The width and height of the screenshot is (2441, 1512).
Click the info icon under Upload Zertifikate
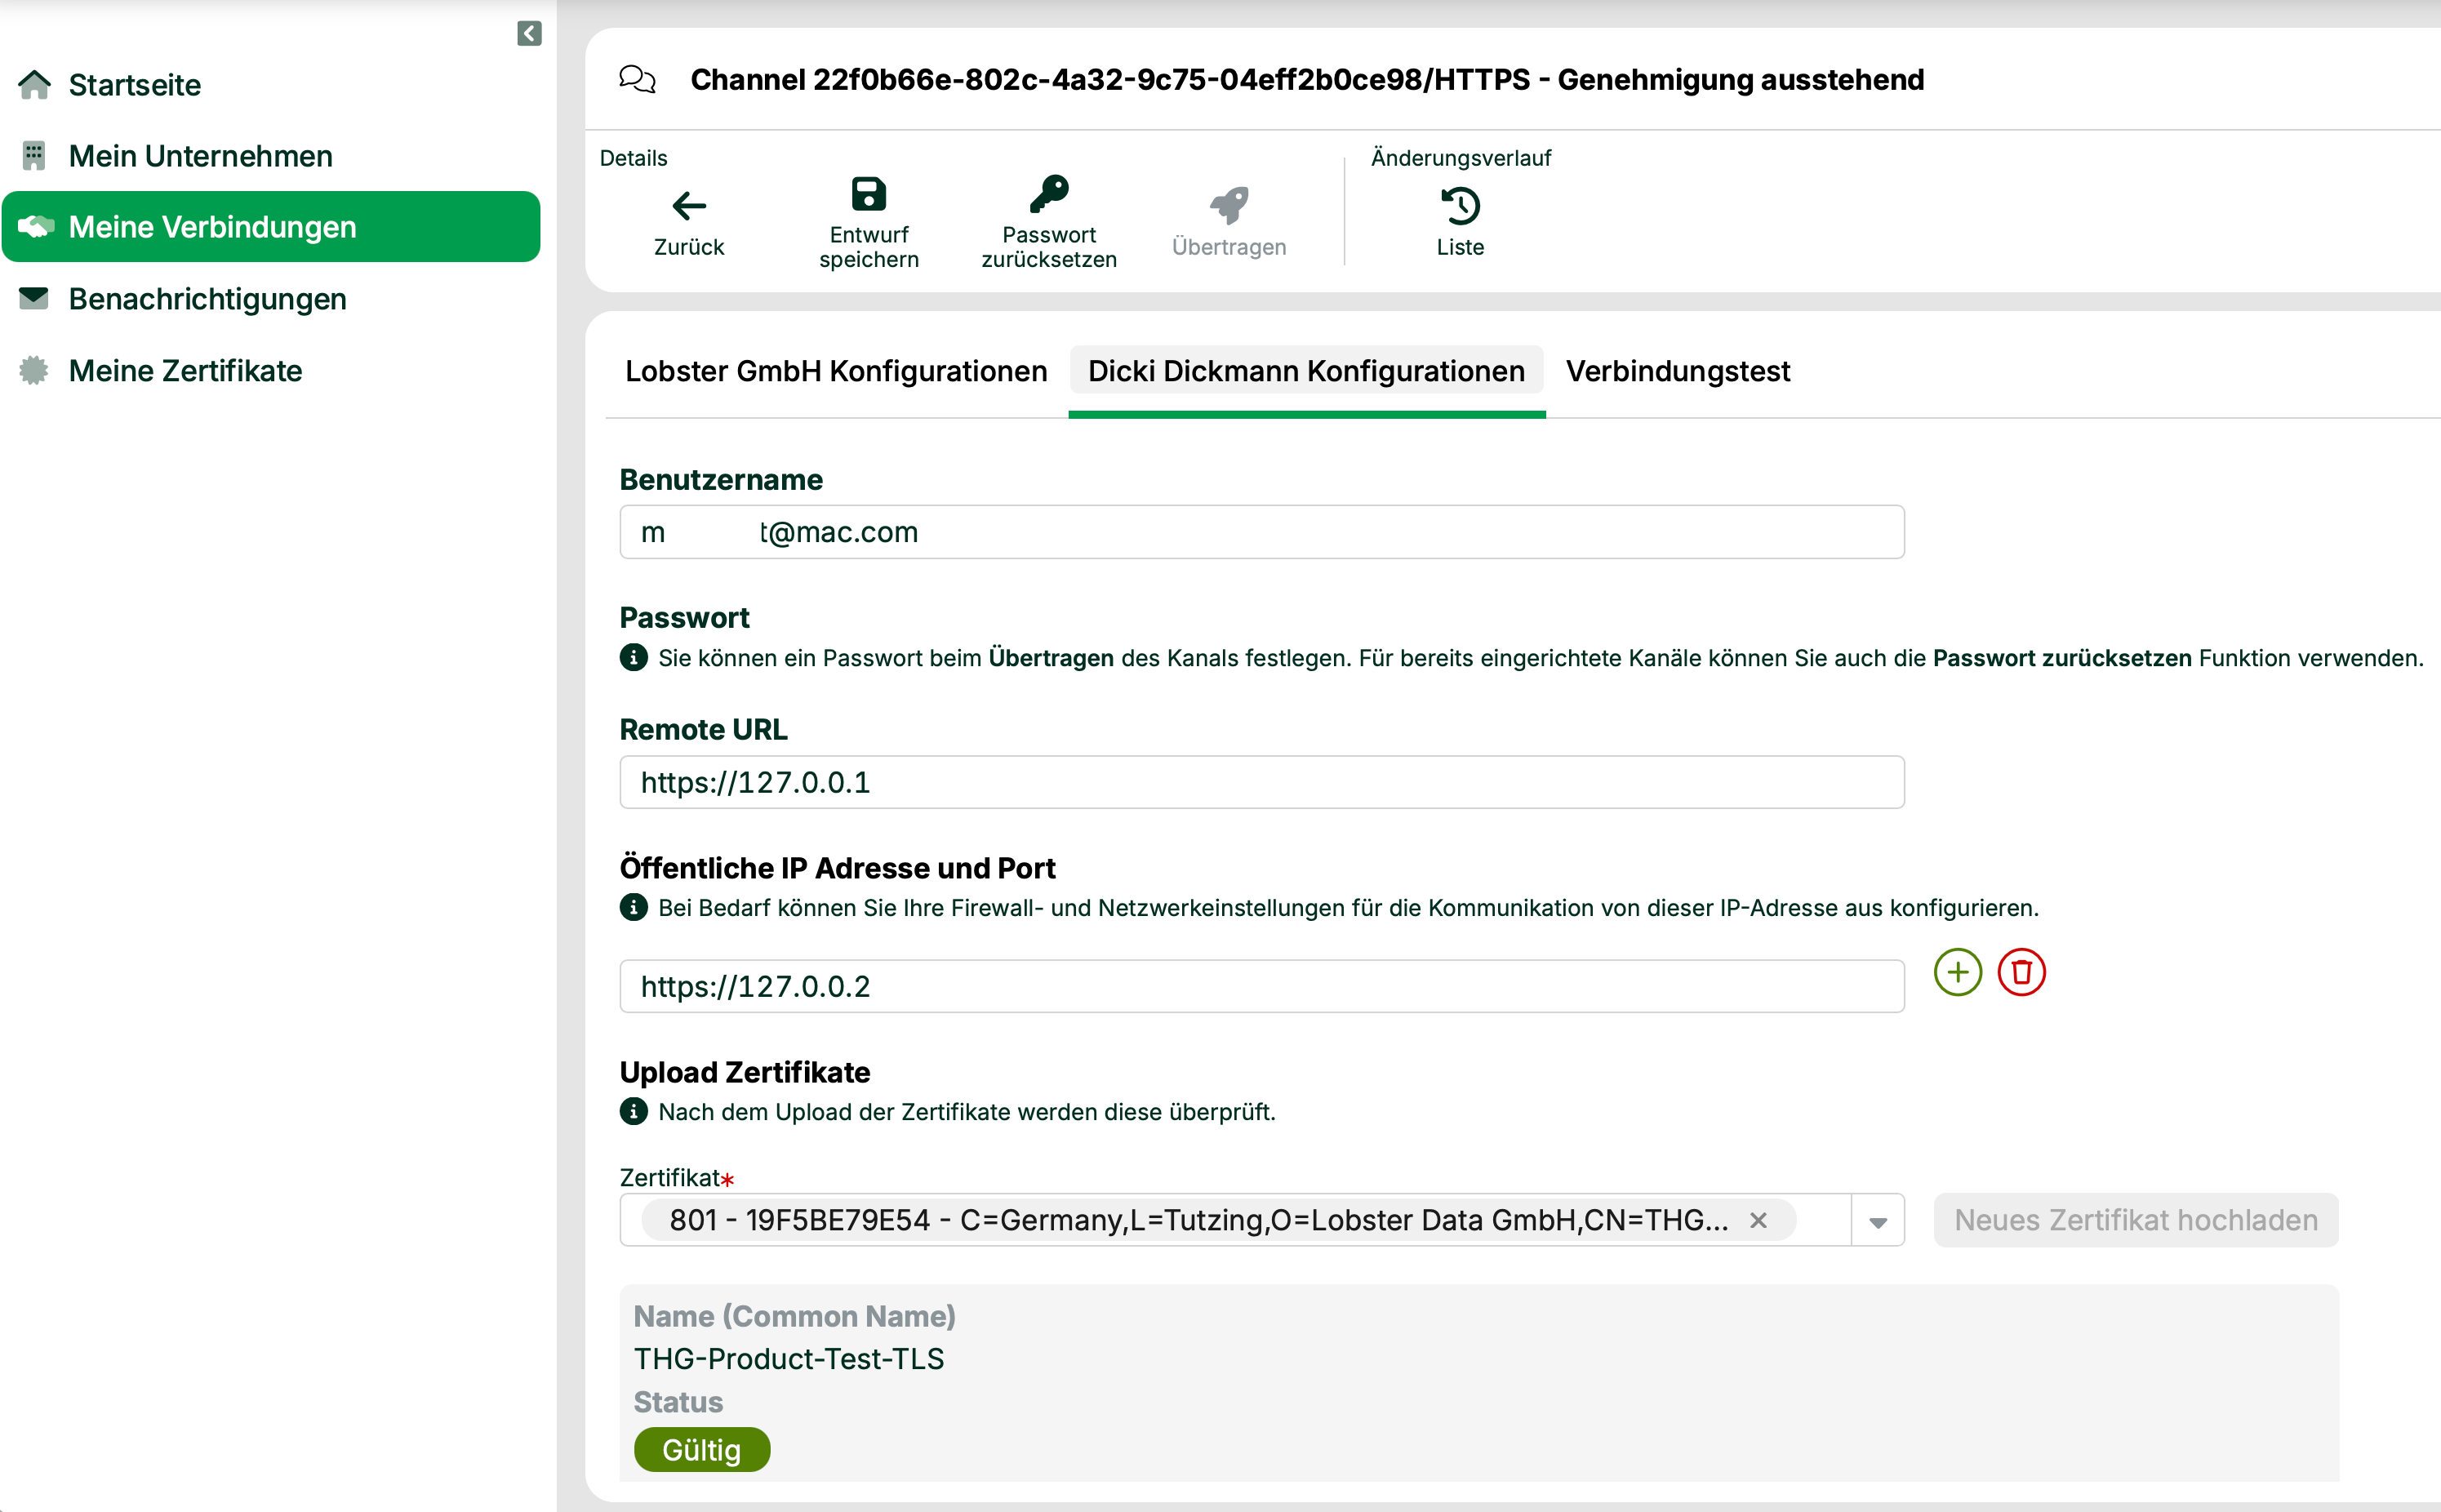pyautogui.click(x=633, y=1111)
